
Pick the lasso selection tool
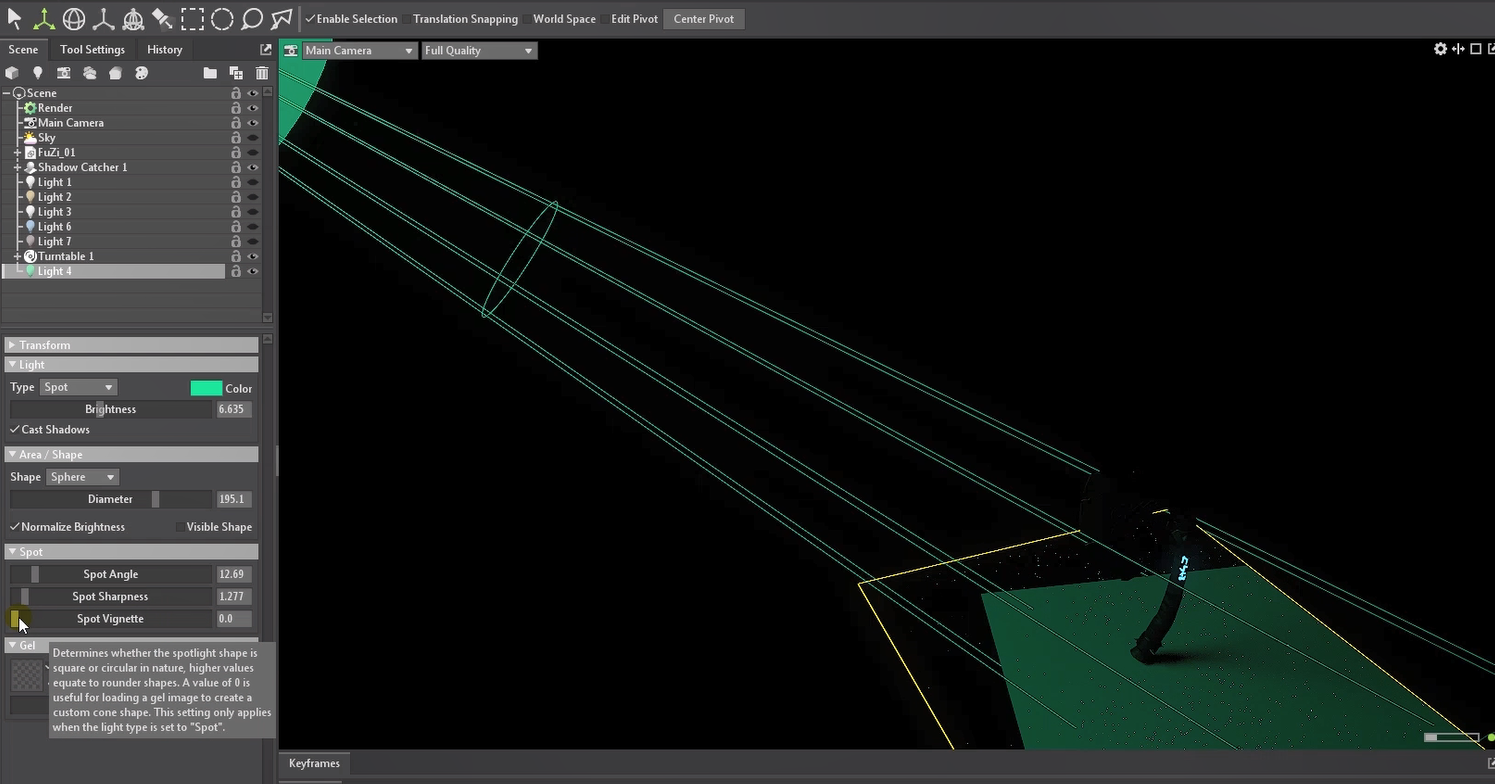point(252,18)
